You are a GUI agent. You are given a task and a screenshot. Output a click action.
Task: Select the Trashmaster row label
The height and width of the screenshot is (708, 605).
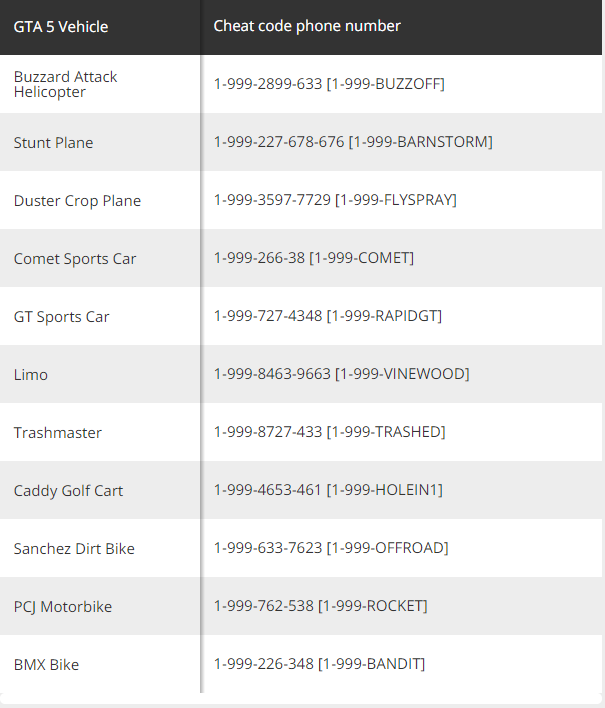[58, 433]
